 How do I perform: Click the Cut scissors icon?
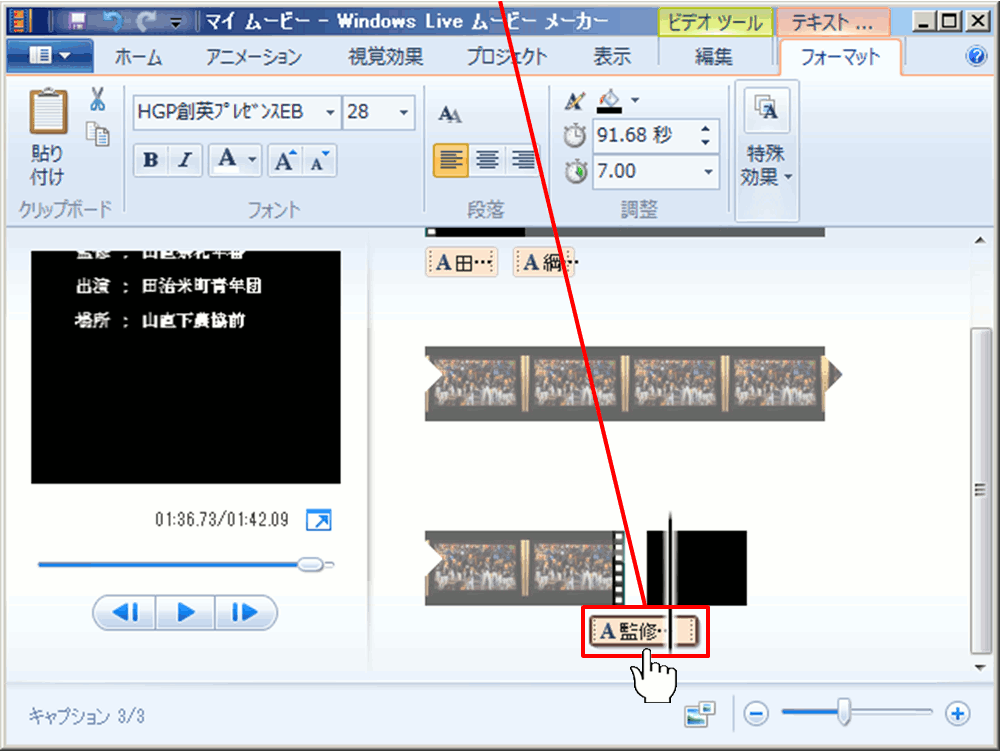(x=97, y=99)
